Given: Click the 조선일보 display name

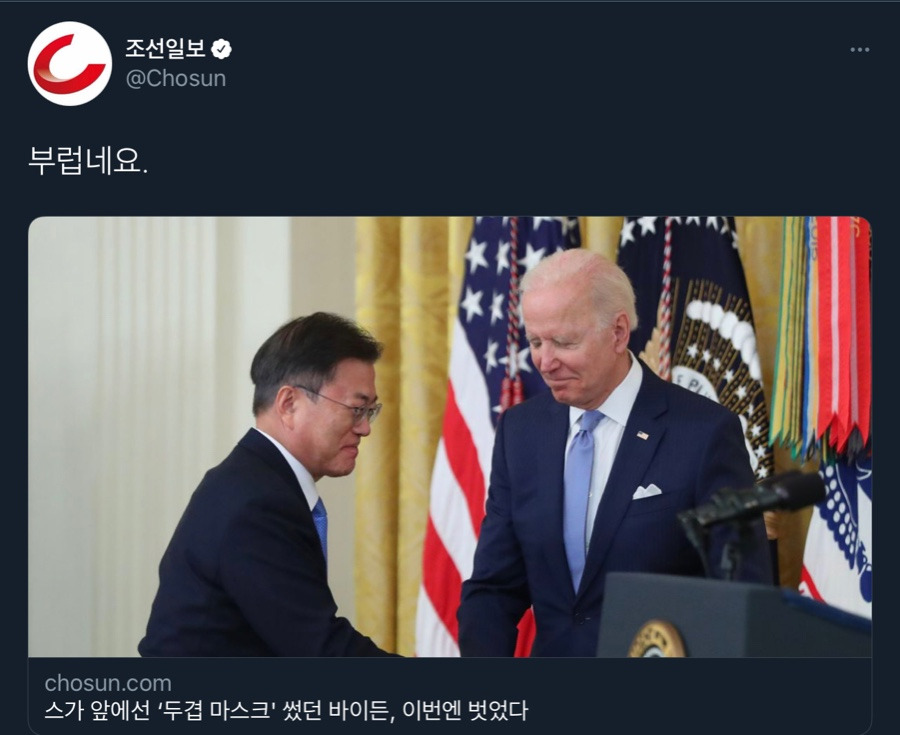Looking at the screenshot, I should [165, 49].
